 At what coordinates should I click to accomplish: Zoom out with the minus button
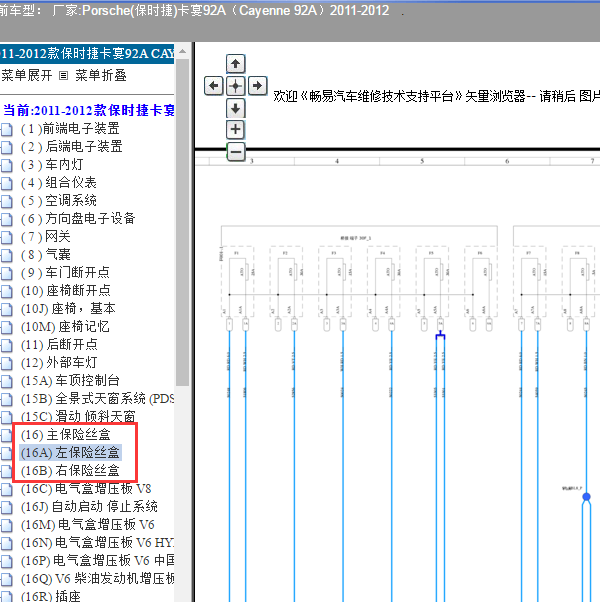pos(235,152)
